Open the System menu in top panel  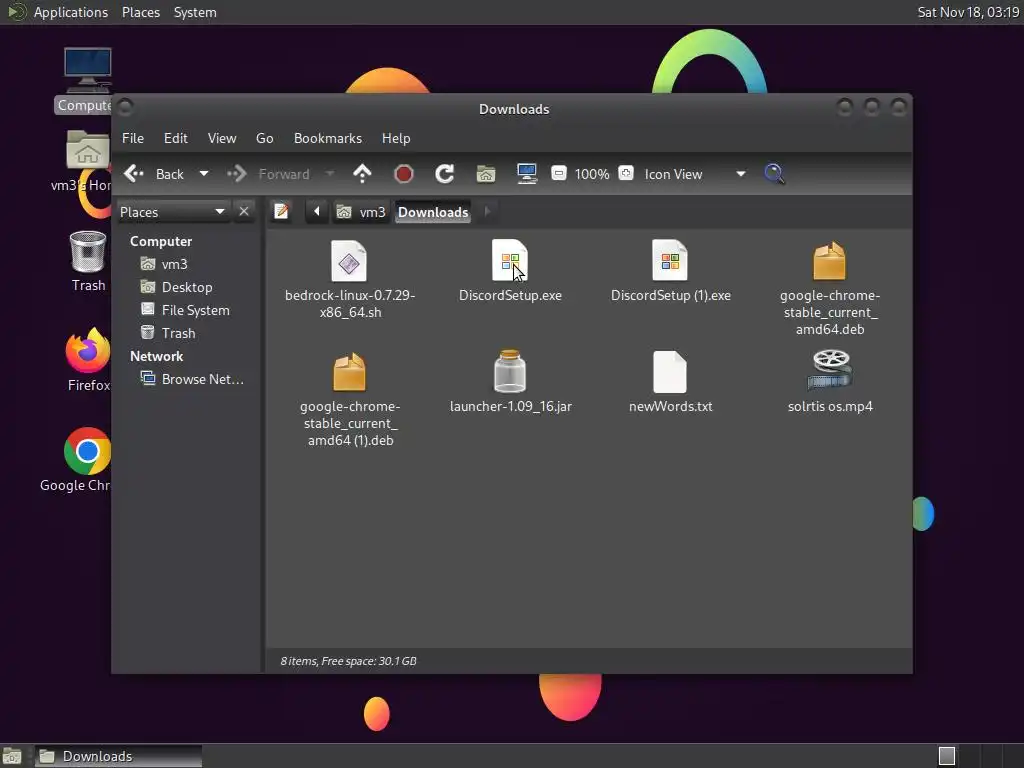pos(195,12)
